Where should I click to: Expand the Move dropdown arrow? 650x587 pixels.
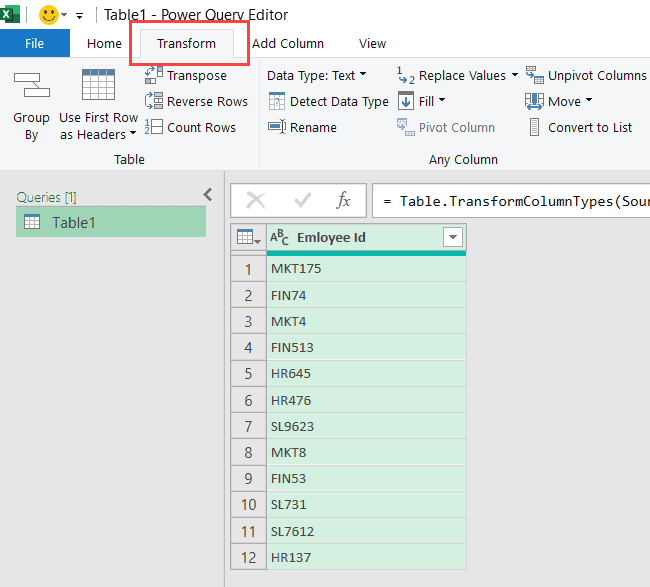[x=589, y=100]
